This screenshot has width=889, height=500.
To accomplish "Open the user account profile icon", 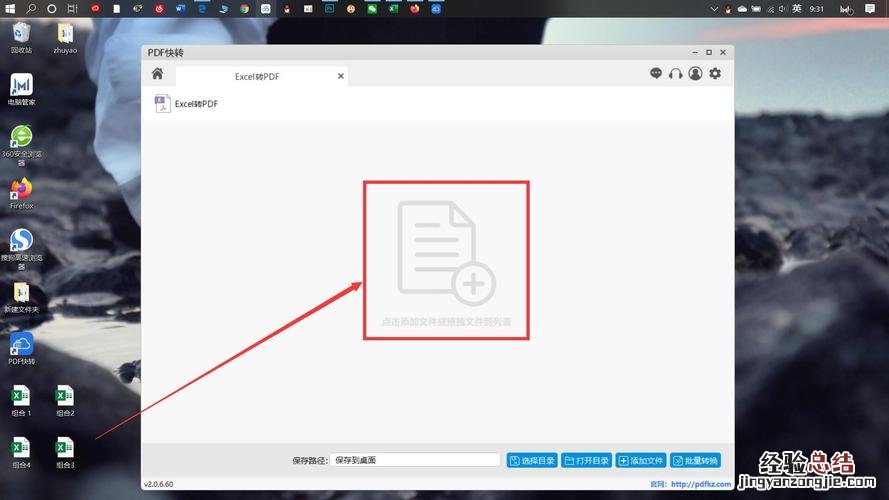I will (x=695, y=74).
